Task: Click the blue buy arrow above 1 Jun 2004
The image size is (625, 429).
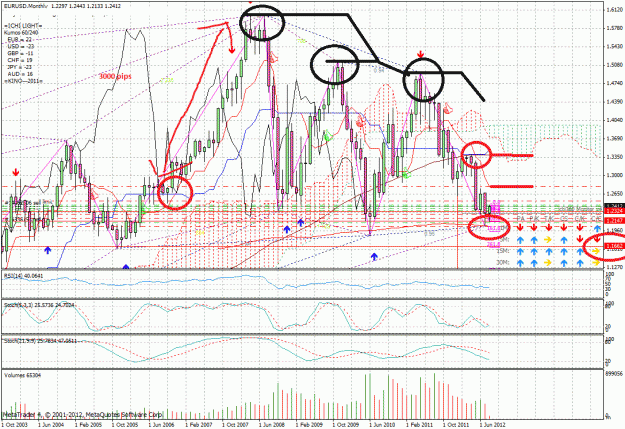Action: tap(47, 250)
